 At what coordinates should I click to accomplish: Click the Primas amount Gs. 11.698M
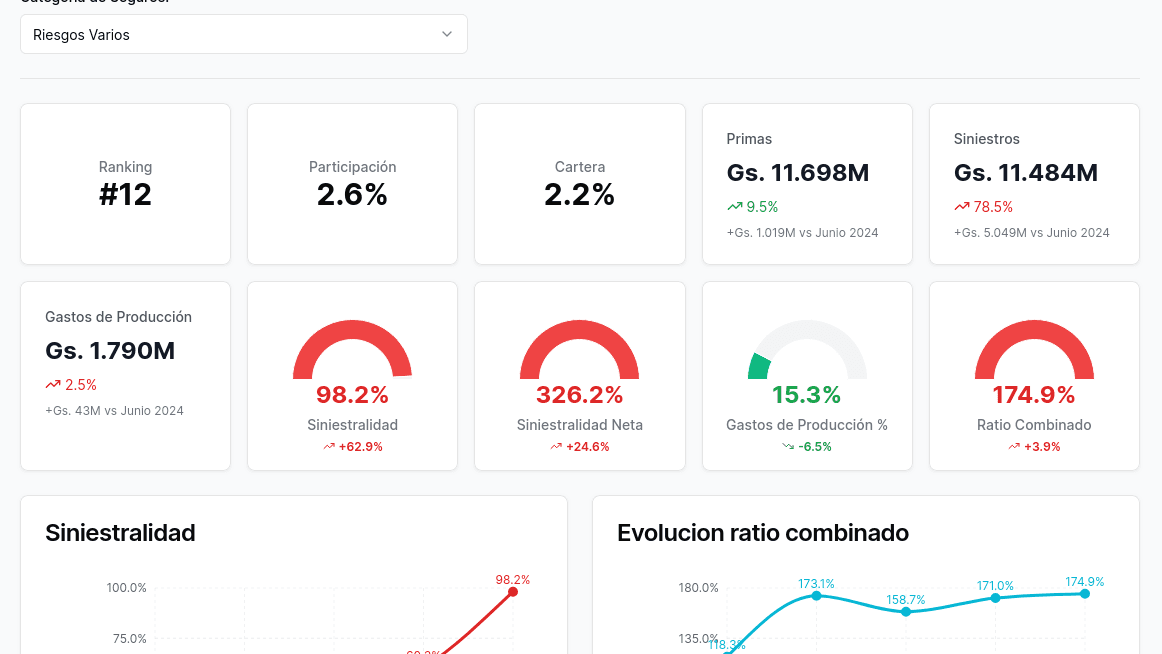click(798, 173)
